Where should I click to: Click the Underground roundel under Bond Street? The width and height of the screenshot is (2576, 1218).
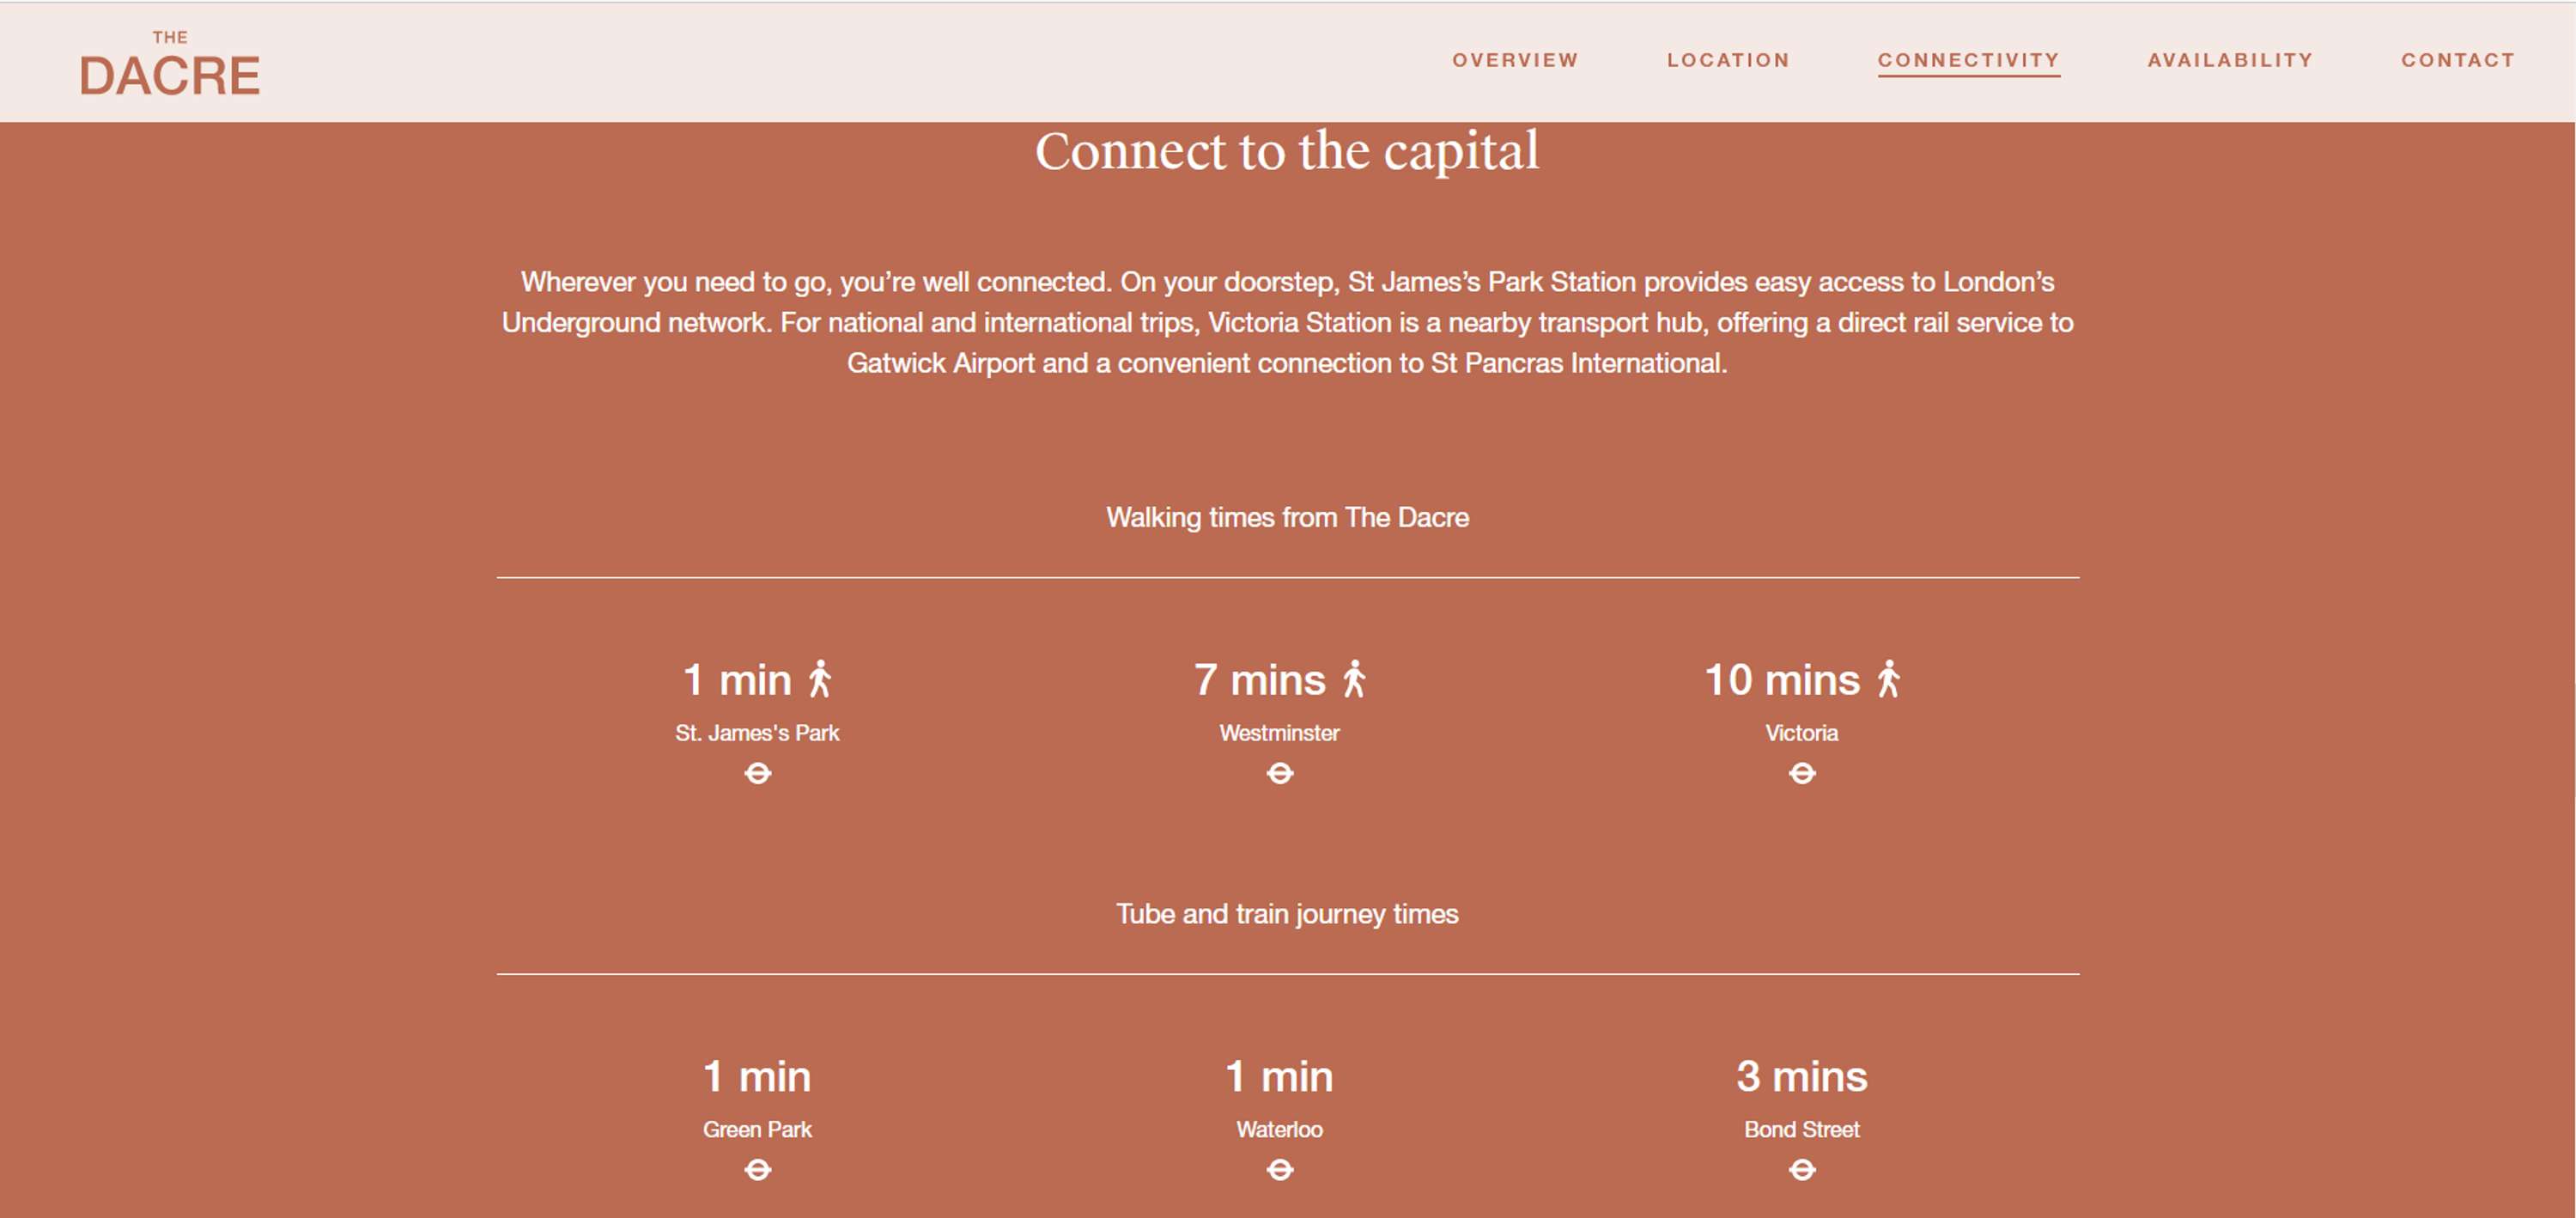[1801, 1169]
